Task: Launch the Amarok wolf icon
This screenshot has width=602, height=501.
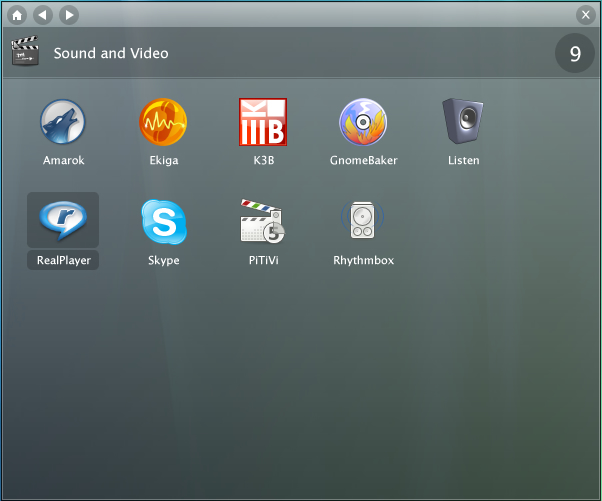Action: click(x=63, y=122)
